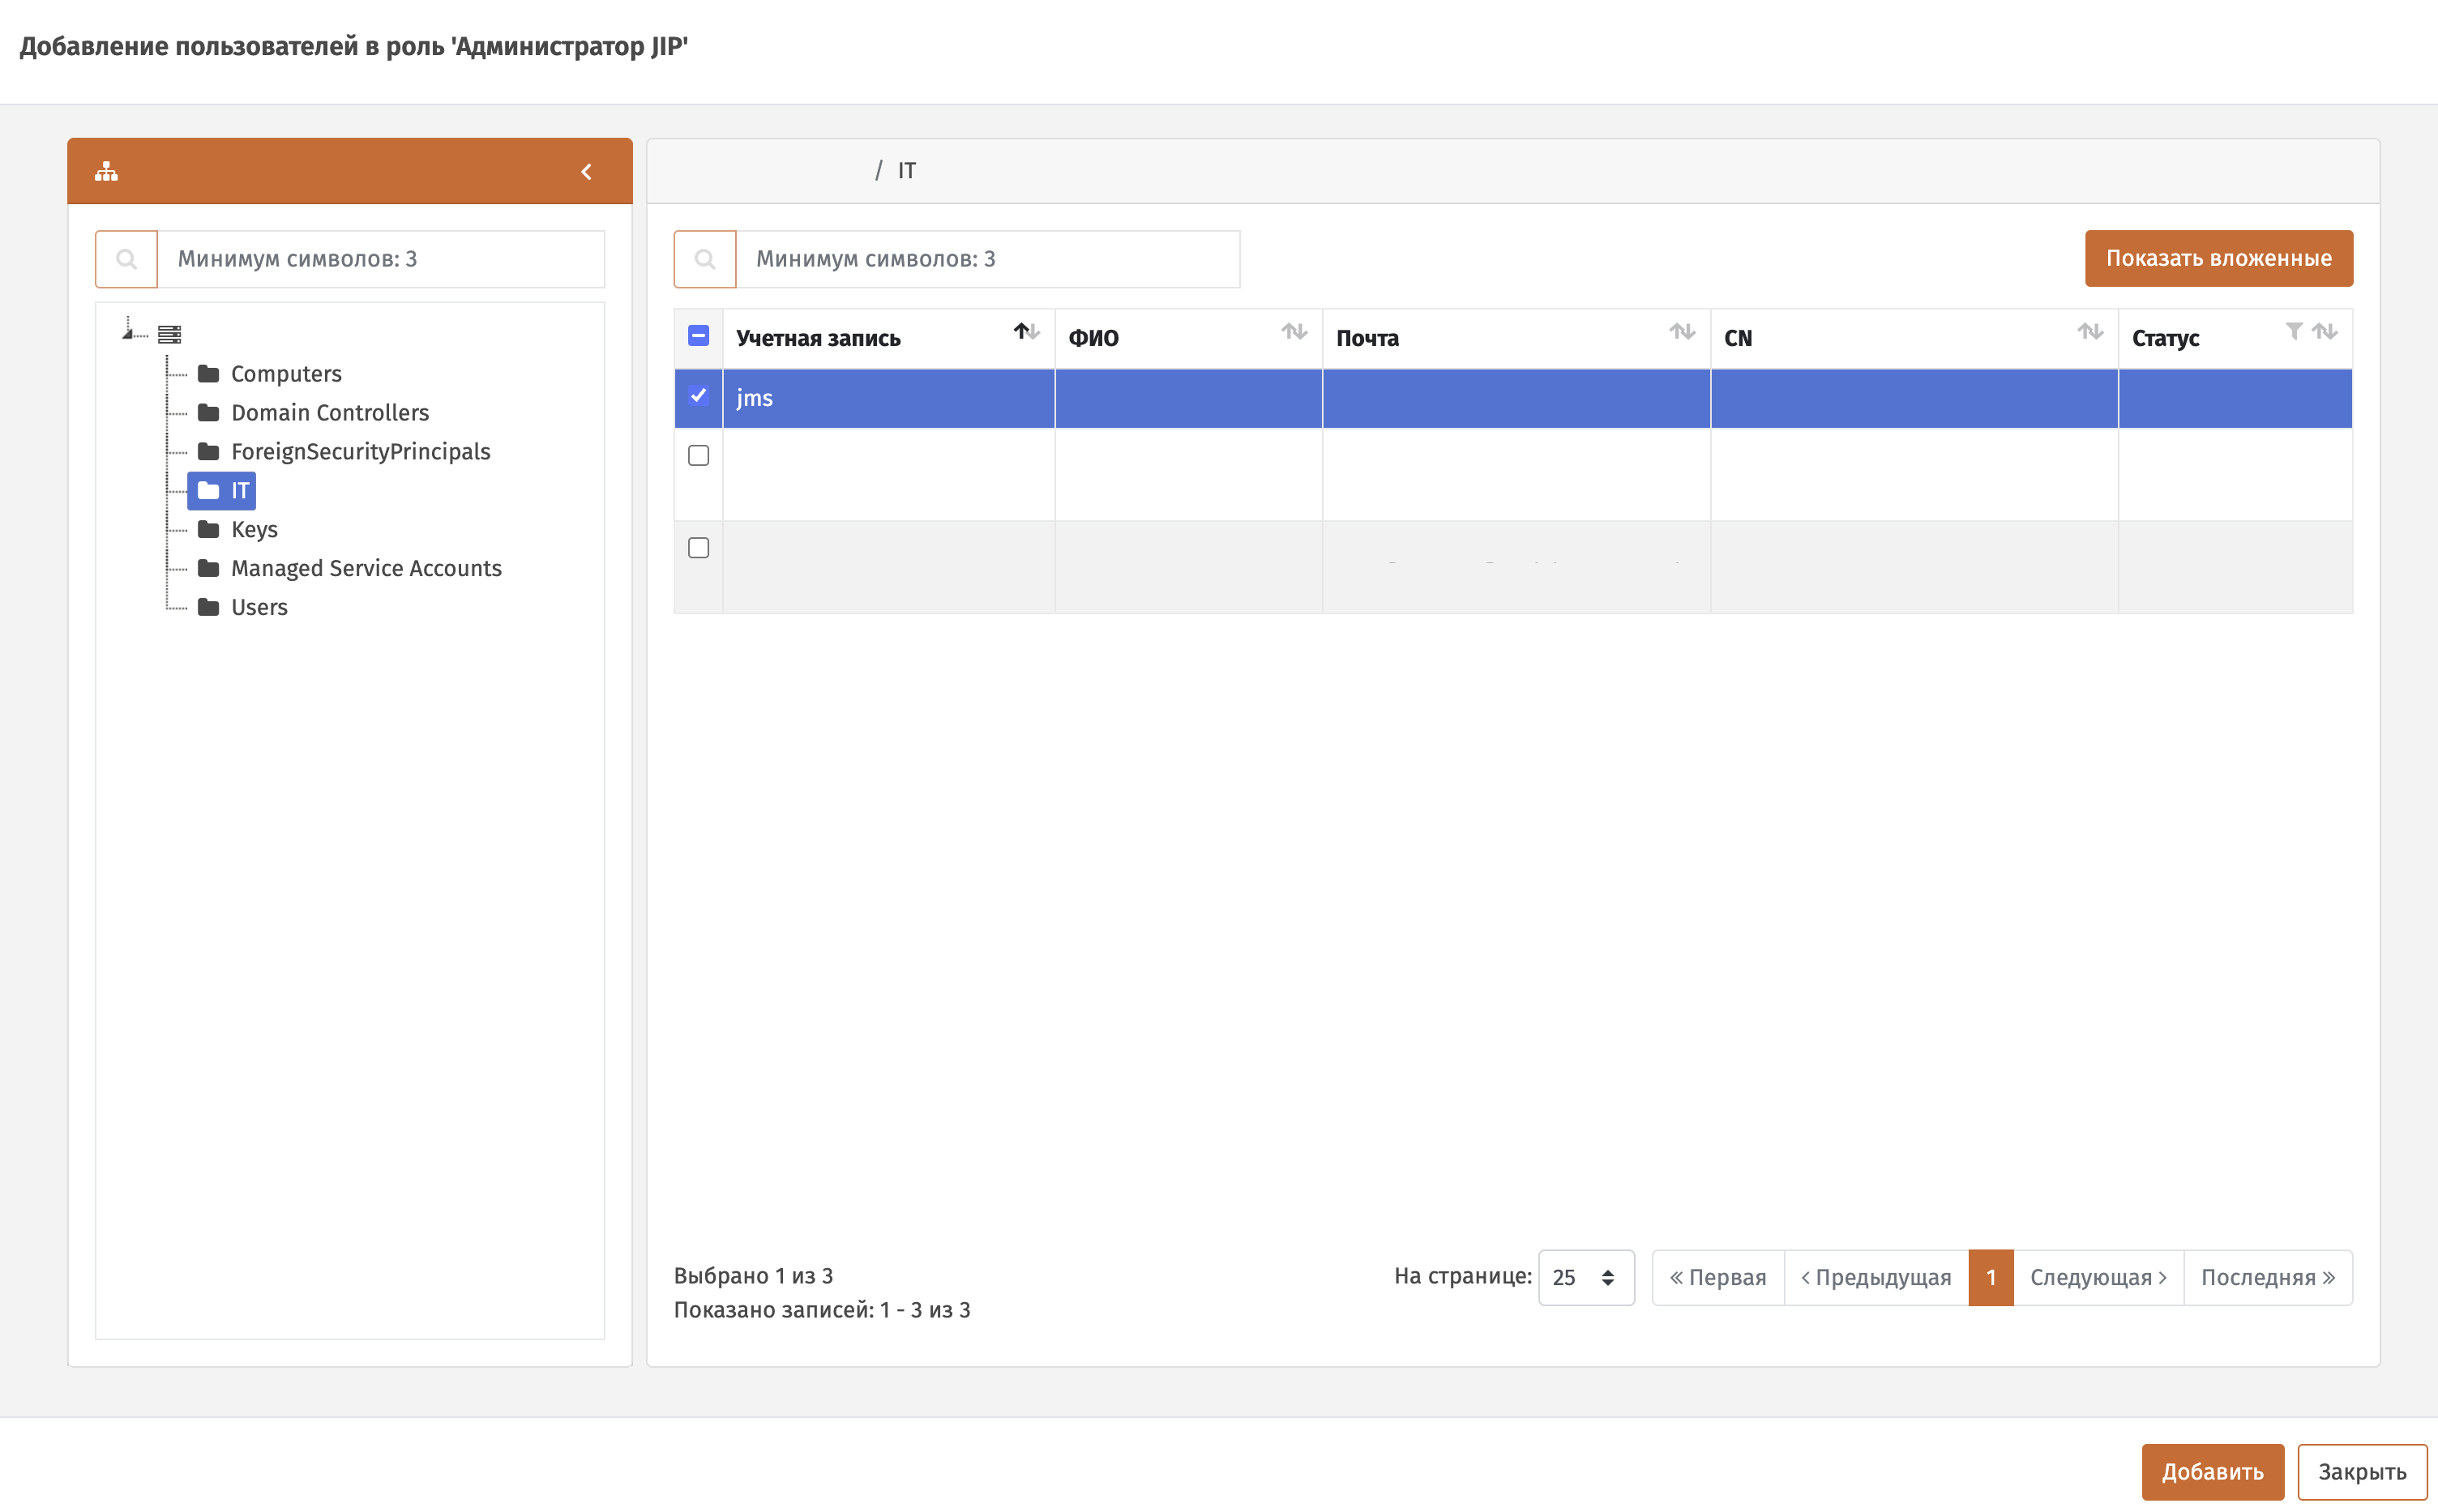Select the root server icon in tree
Viewport: 2438px width, 1512px height.
169,334
